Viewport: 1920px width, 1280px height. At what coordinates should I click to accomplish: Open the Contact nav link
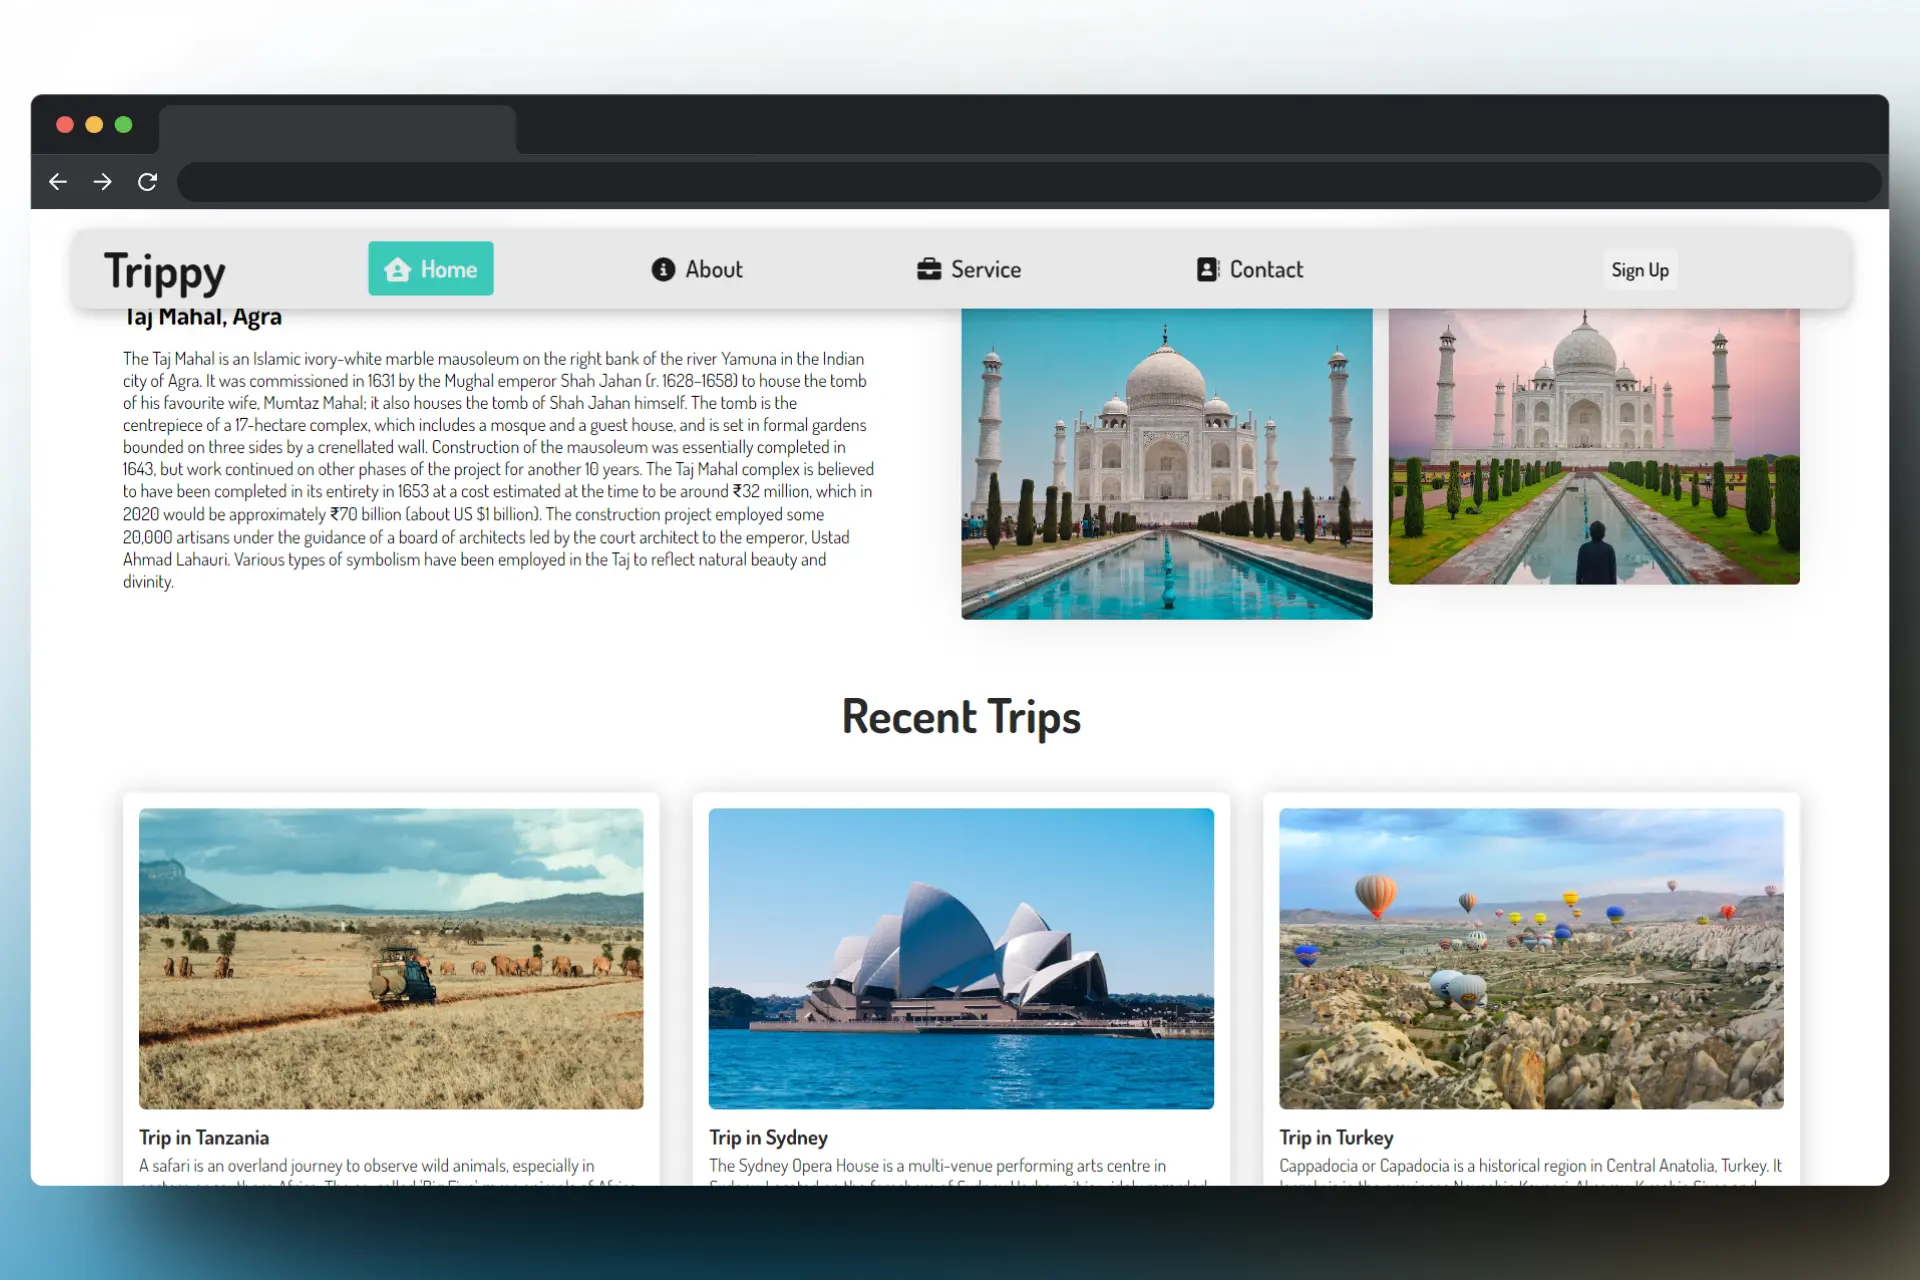click(1265, 269)
